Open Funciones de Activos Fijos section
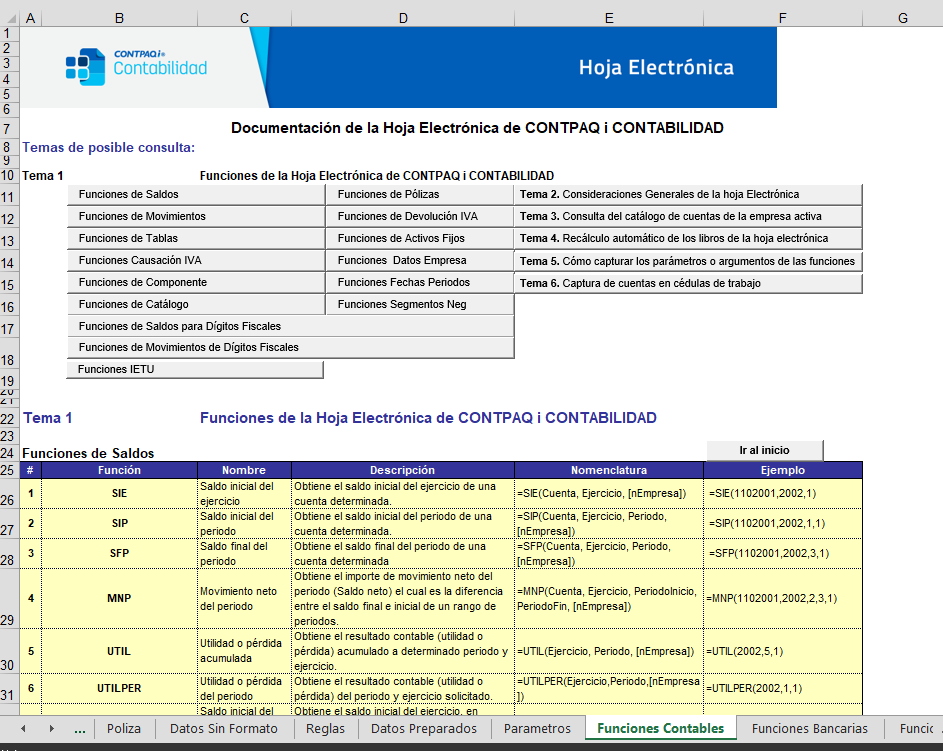943x751 pixels. 420,238
